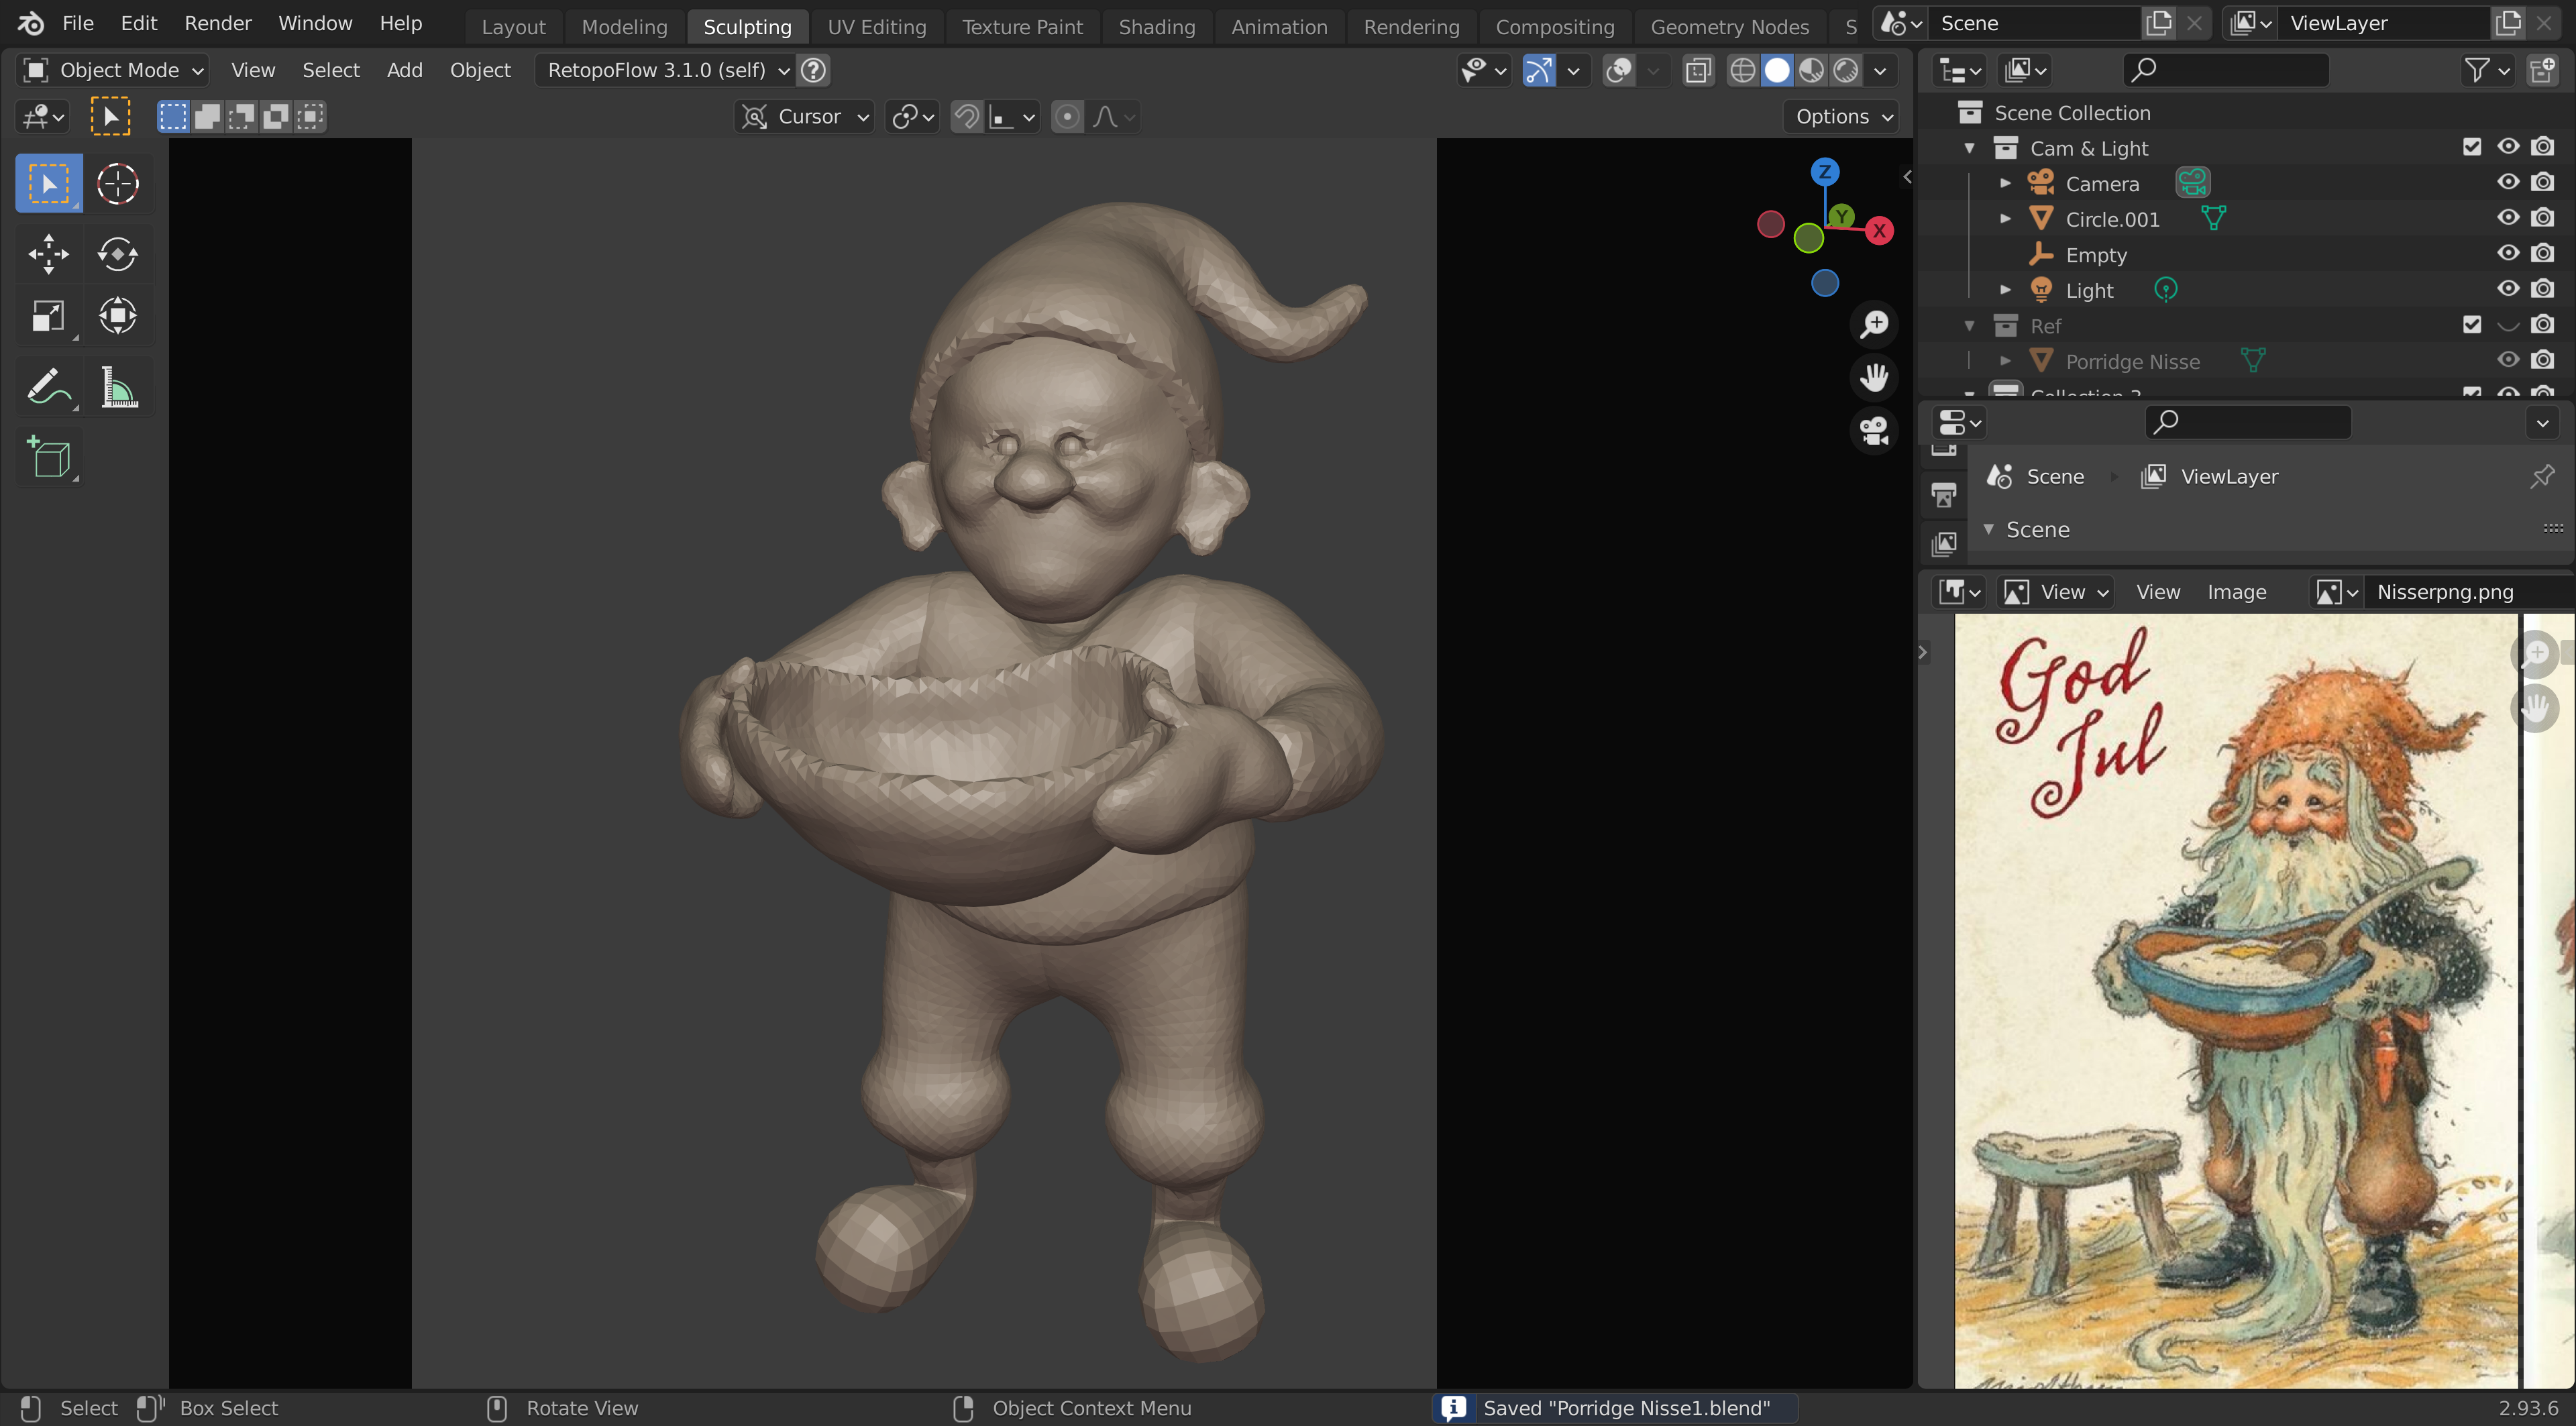Click the toggle camera view icon
2576x1426 pixels.
pos(1874,431)
